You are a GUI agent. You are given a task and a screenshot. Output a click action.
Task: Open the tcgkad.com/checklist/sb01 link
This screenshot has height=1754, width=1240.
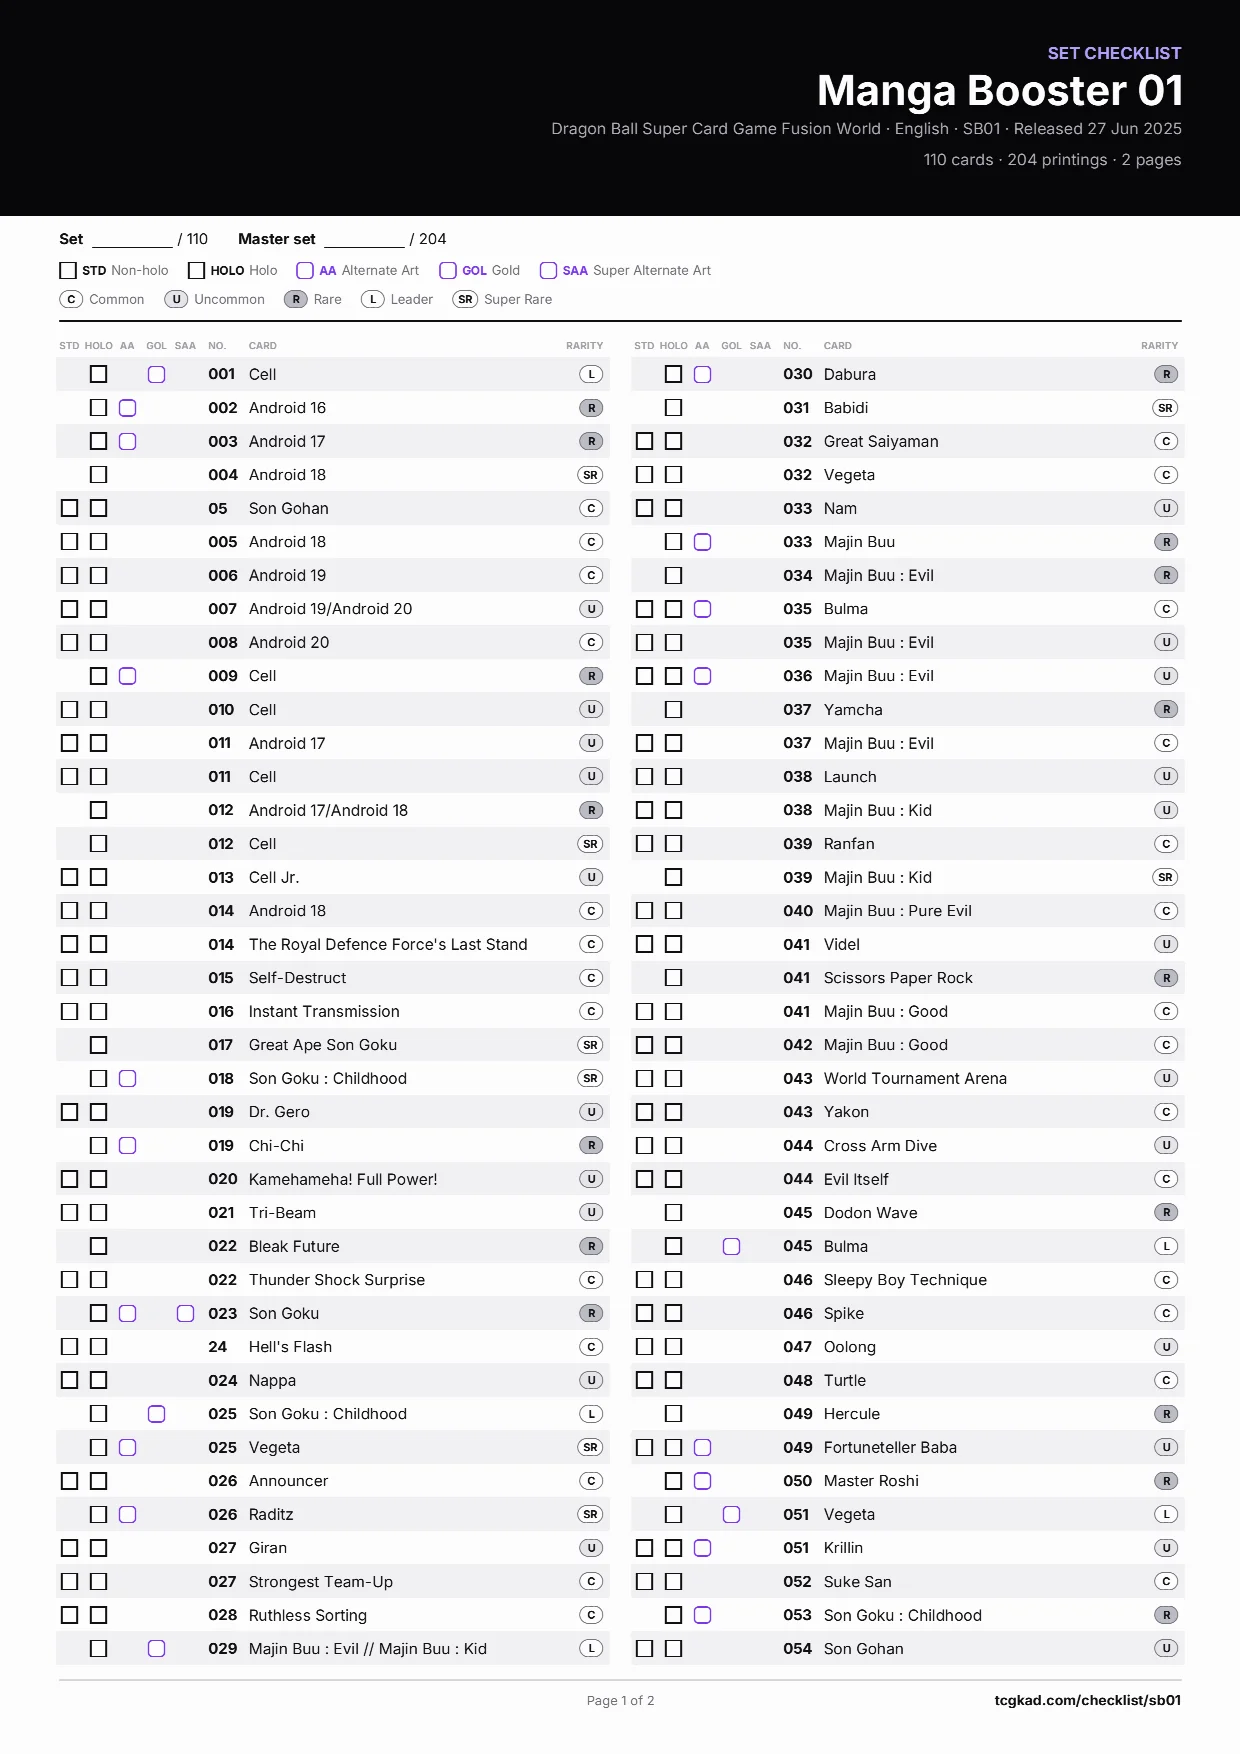[1088, 1700]
